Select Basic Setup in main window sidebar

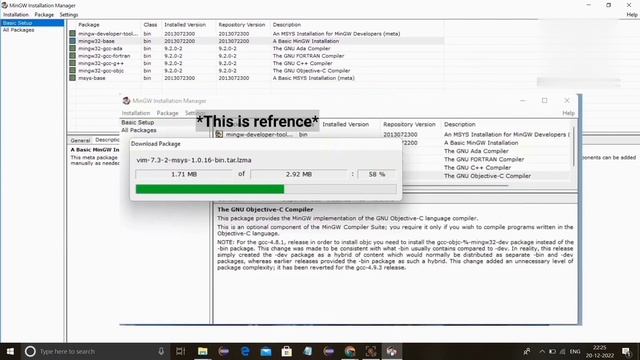tap(32, 23)
